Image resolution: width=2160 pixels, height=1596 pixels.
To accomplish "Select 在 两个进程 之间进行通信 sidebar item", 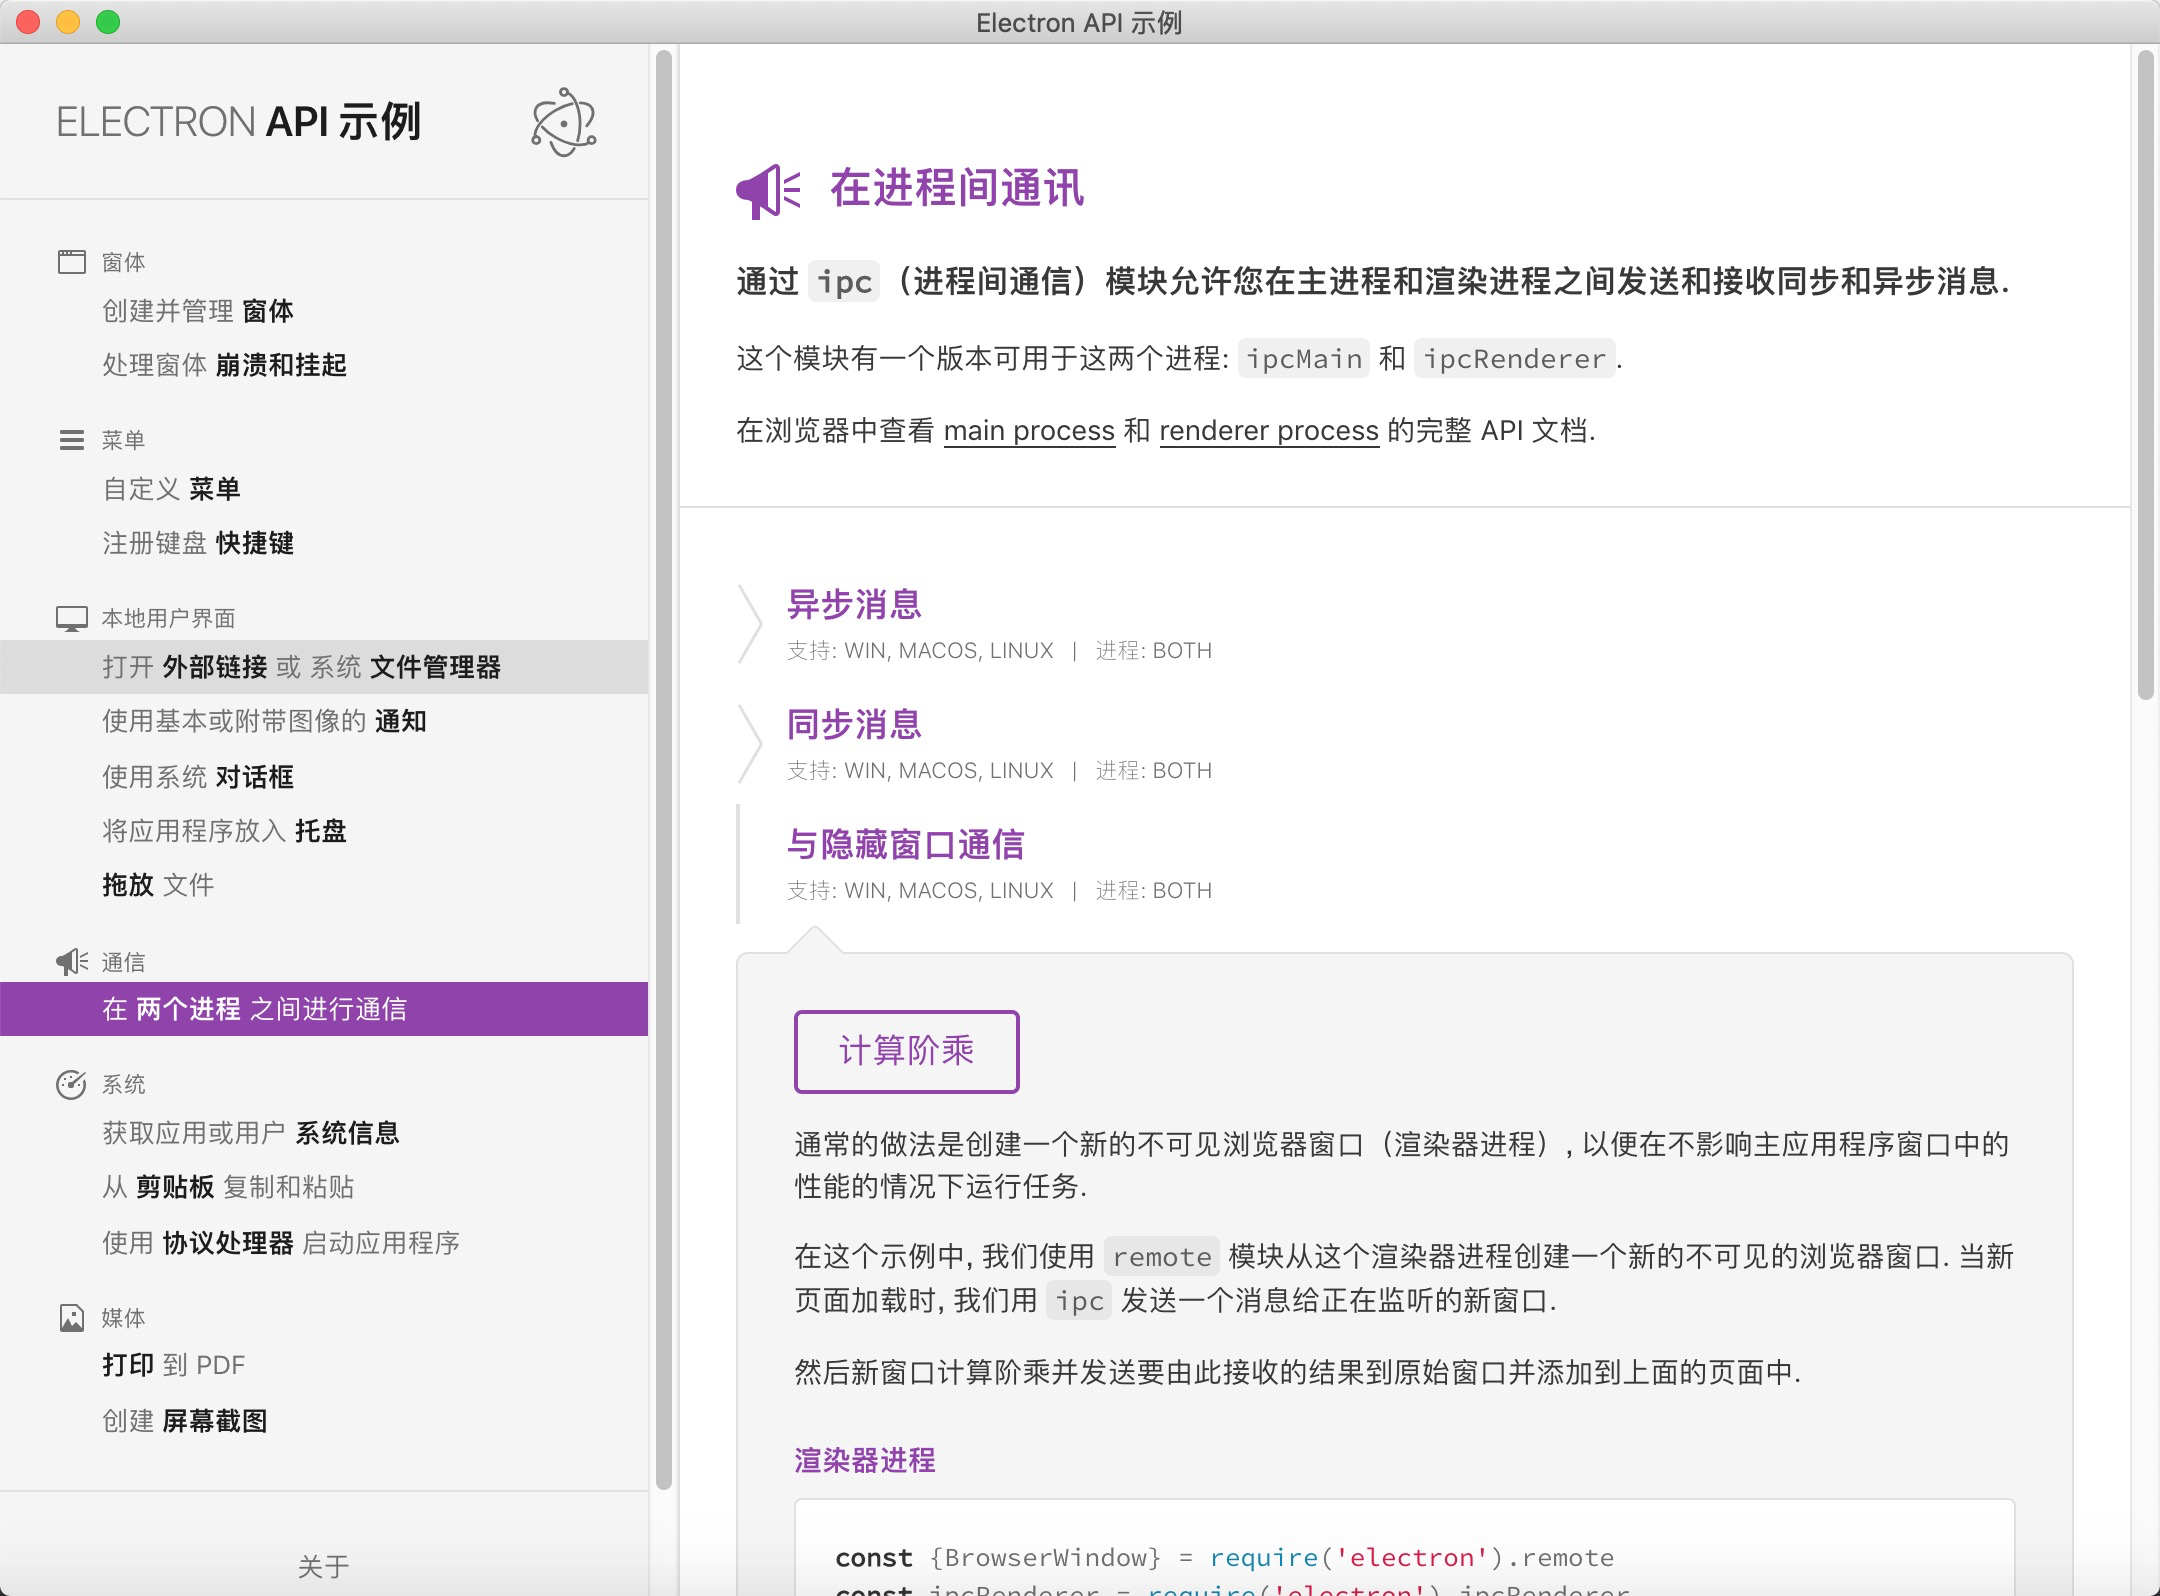I will tap(255, 1009).
